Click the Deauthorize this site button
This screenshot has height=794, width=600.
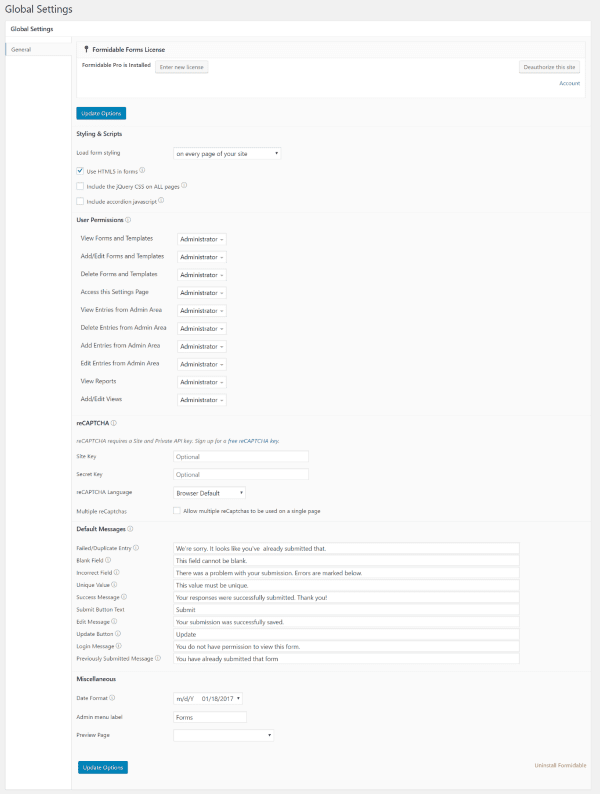[549, 67]
